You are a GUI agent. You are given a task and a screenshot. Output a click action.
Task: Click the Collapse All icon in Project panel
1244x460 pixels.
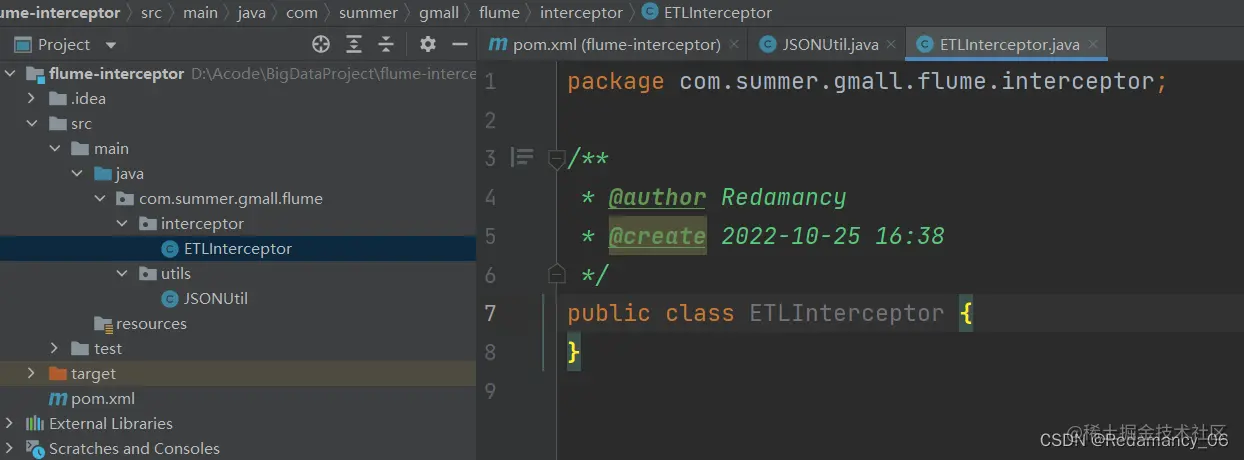(x=386, y=44)
